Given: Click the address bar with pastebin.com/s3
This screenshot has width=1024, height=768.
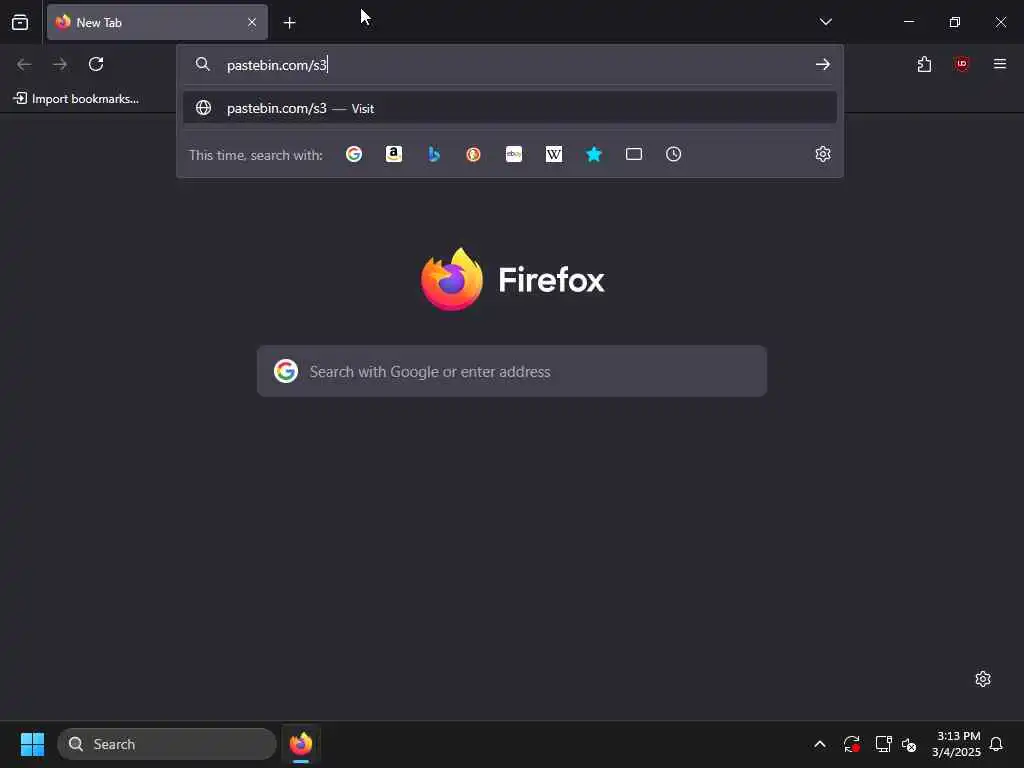Looking at the screenshot, I should pos(509,65).
